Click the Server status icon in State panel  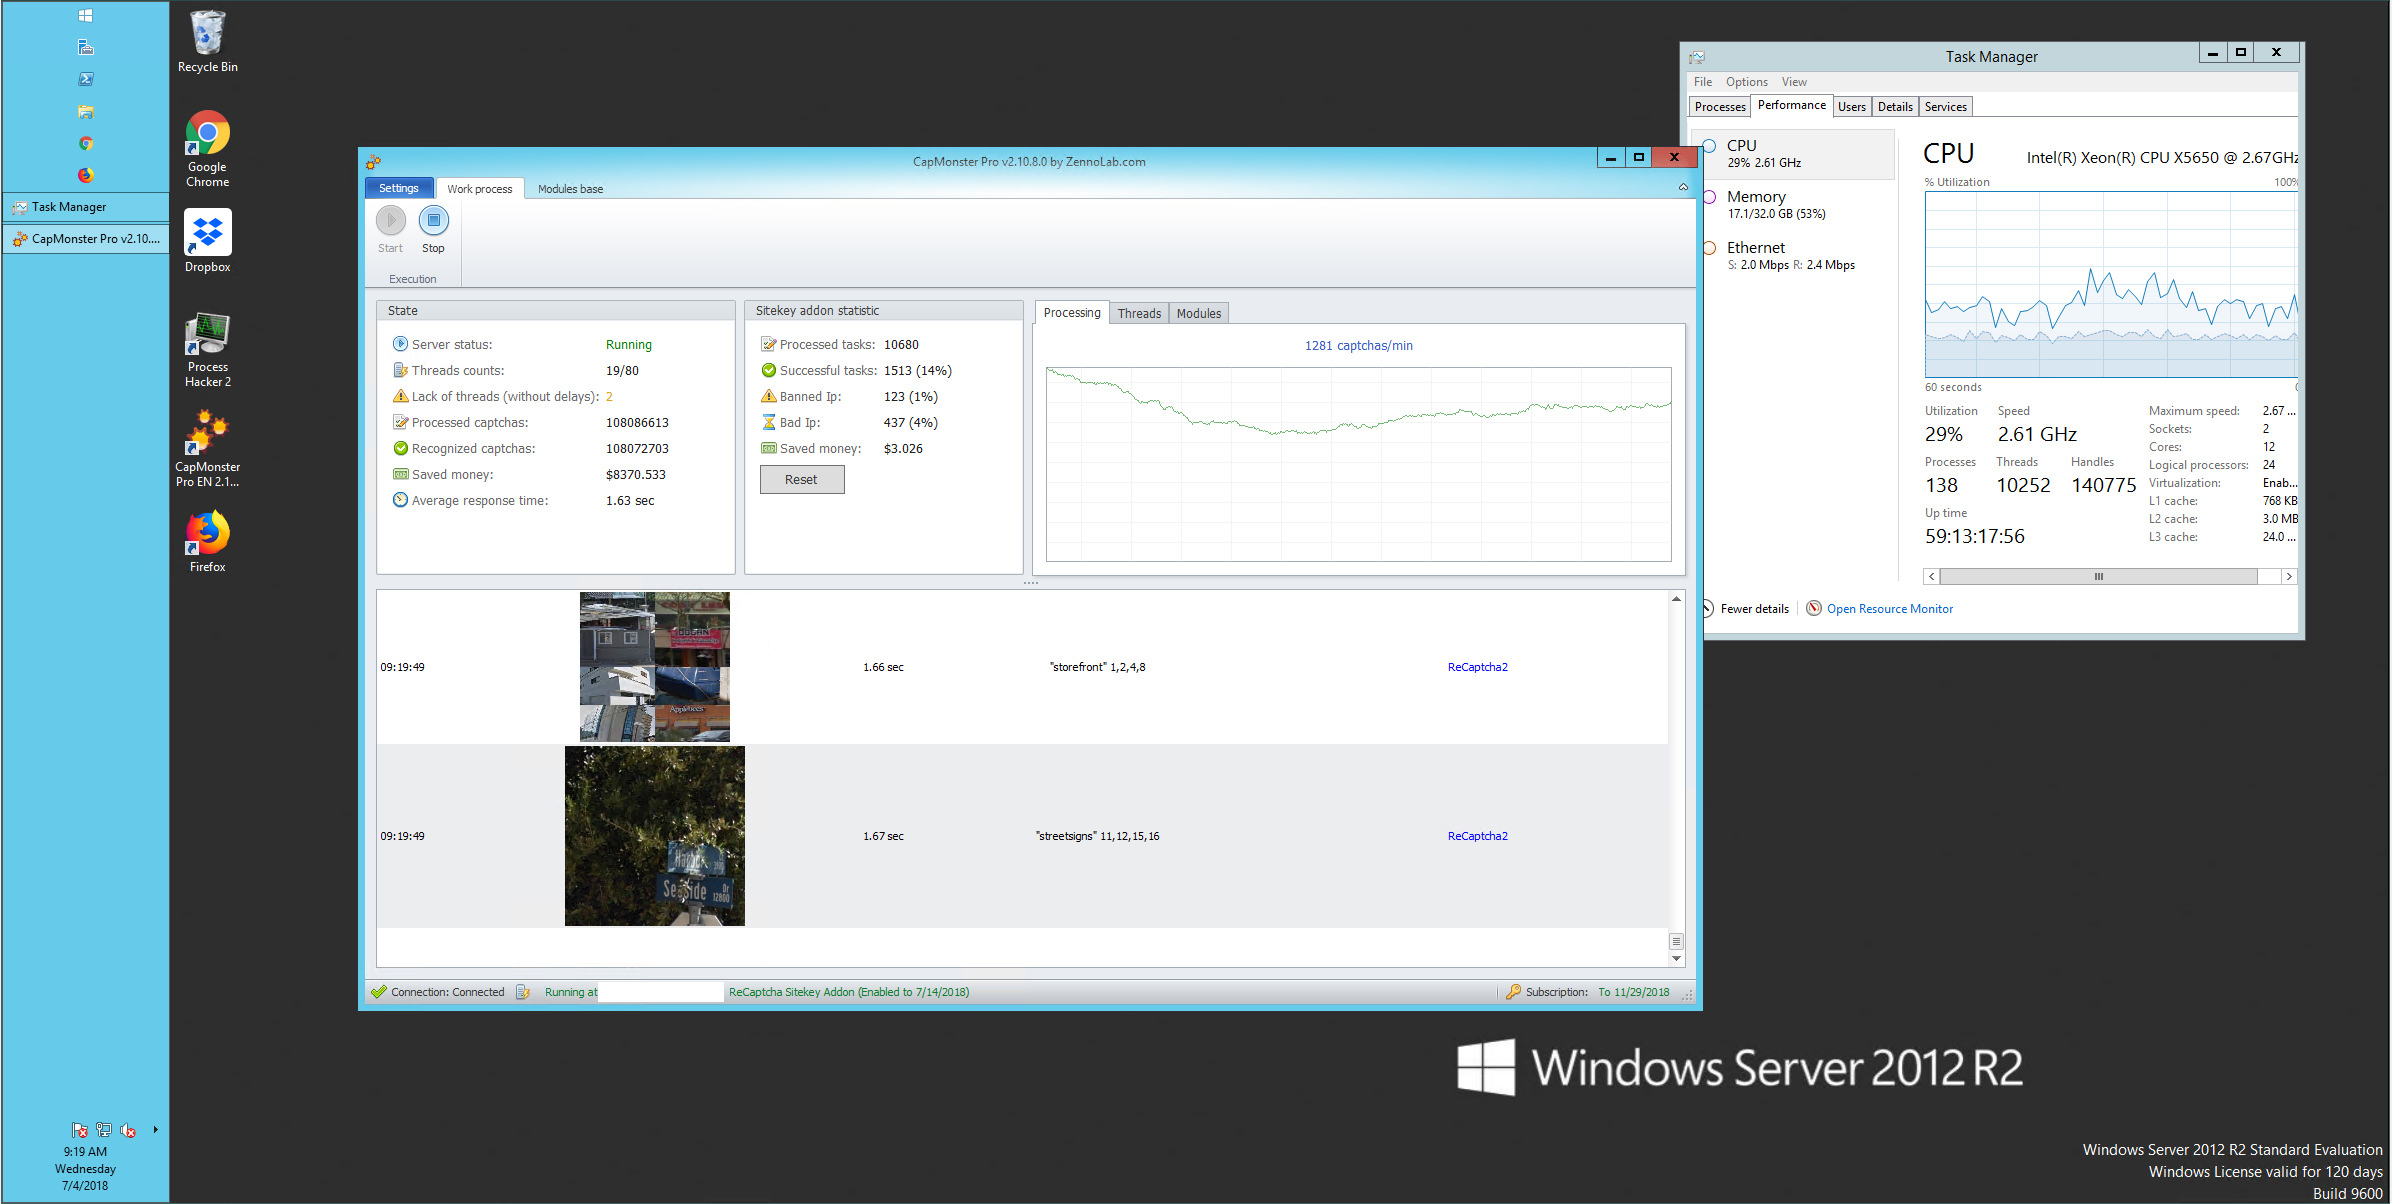click(400, 344)
